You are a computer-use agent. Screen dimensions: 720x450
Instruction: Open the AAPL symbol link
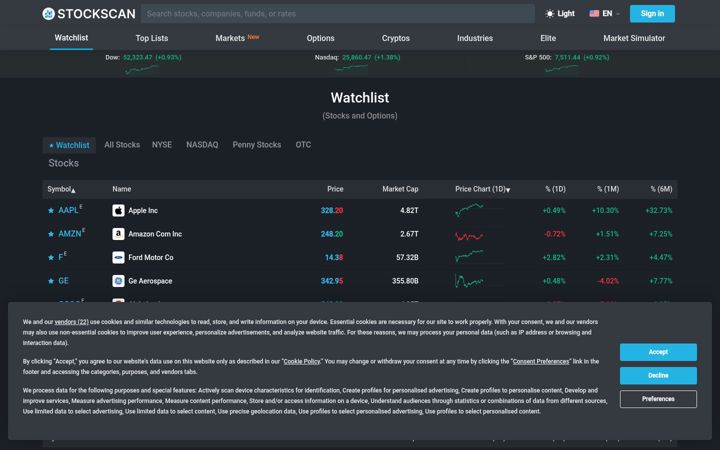click(x=68, y=210)
